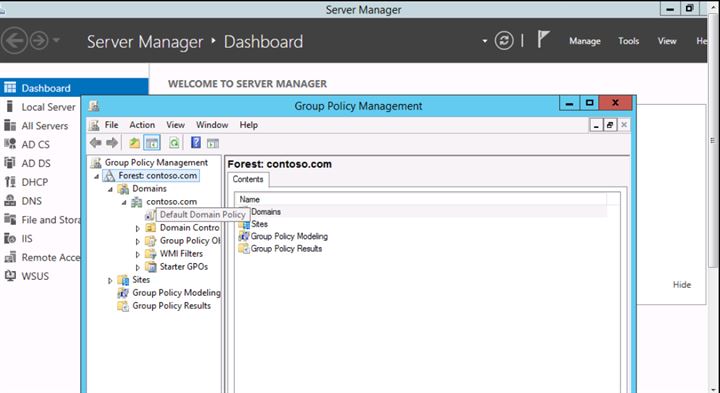Click the Notifications flag icon in Server Manager
The height and width of the screenshot is (393, 720).
pyautogui.click(x=543, y=40)
